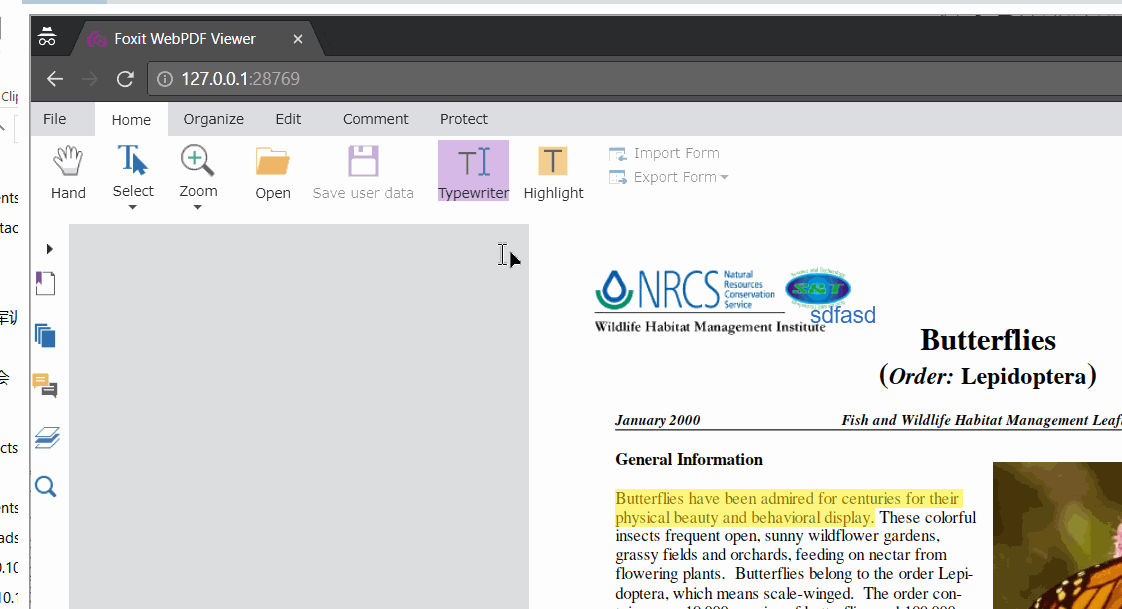This screenshot has width=1122, height=609.
Task: Open the layers panel in the sidebar
Action: coord(47,437)
